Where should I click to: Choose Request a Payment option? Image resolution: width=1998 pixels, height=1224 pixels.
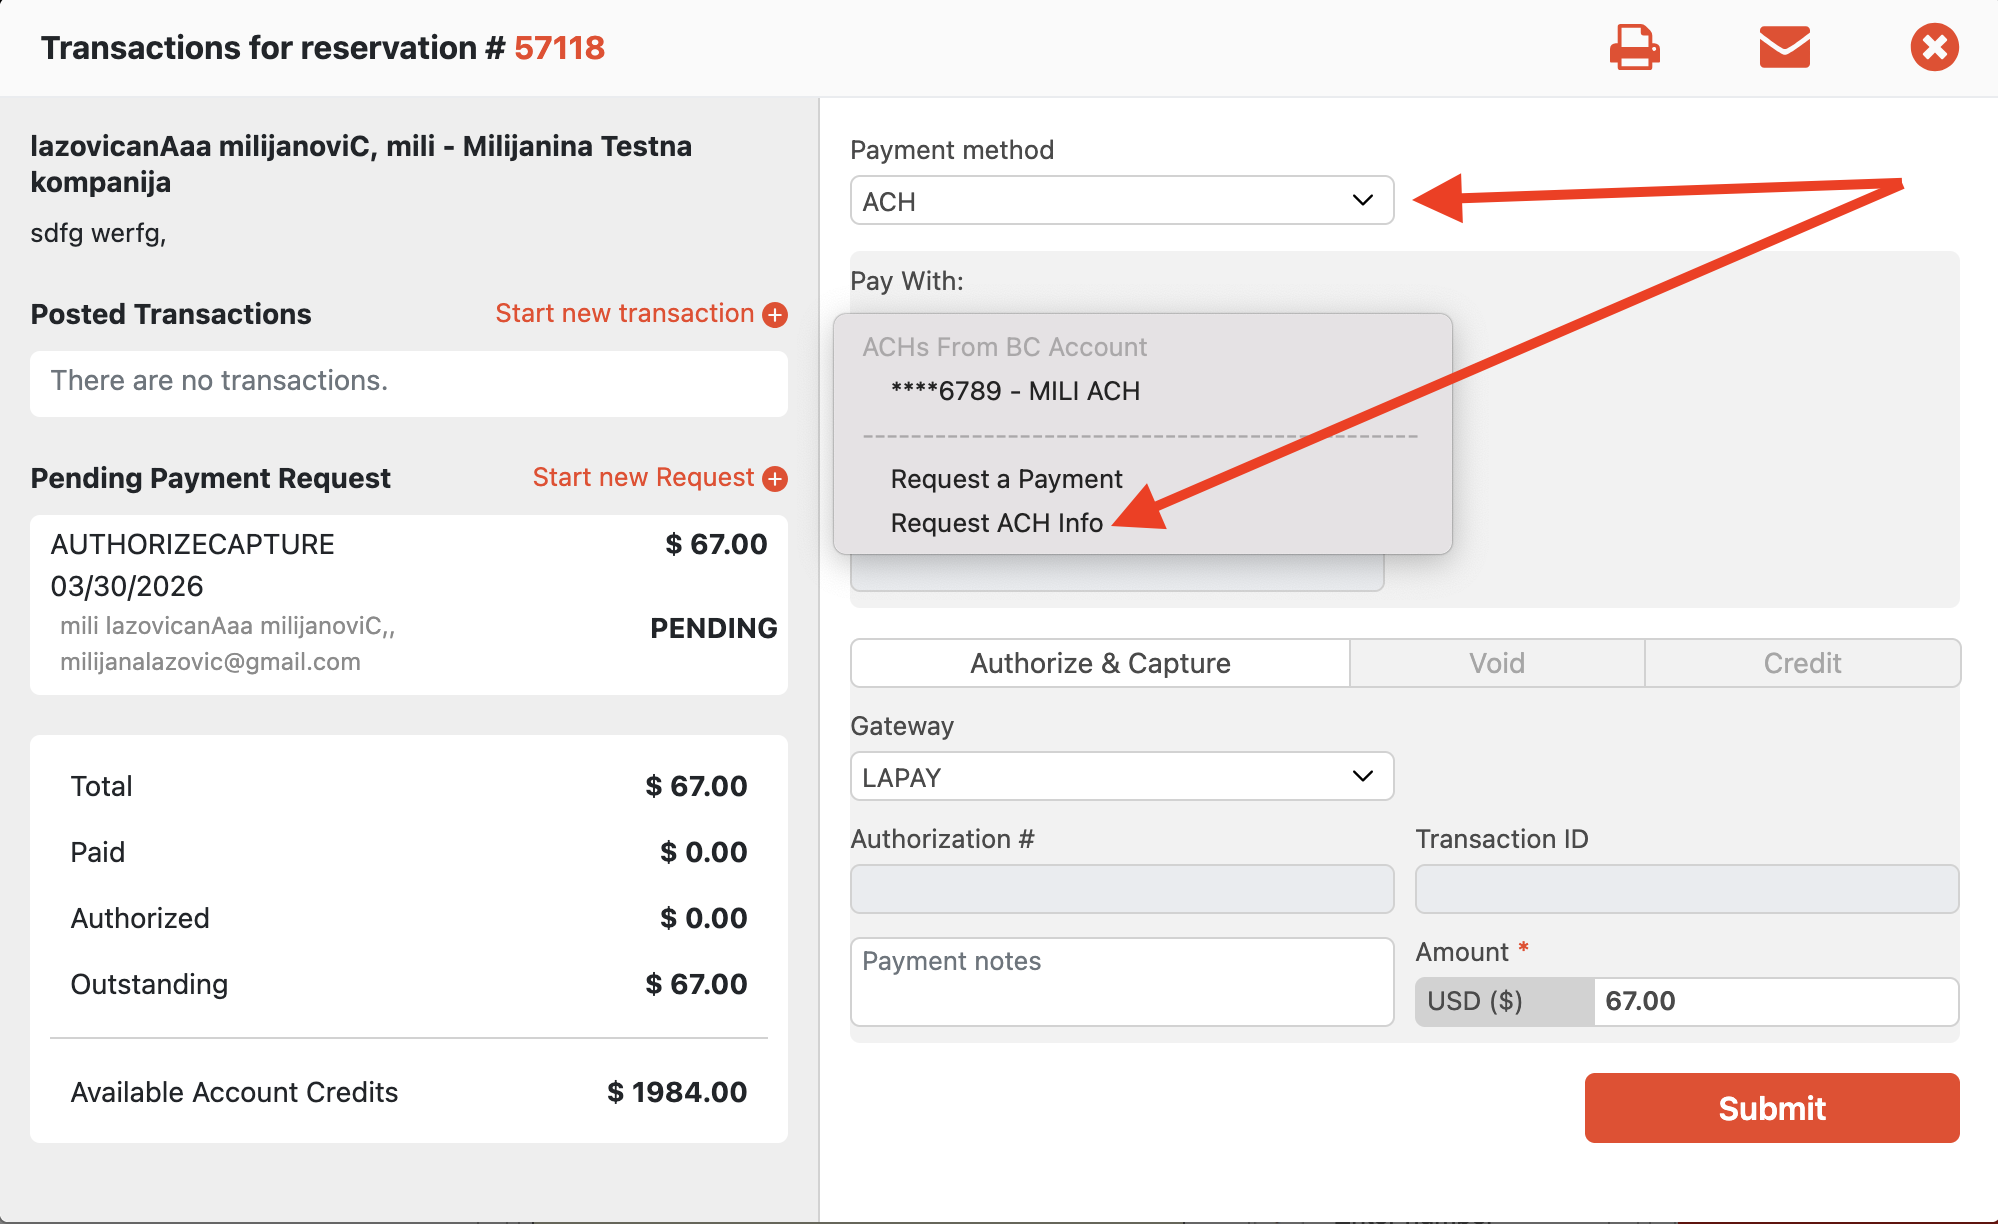point(1006,479)
